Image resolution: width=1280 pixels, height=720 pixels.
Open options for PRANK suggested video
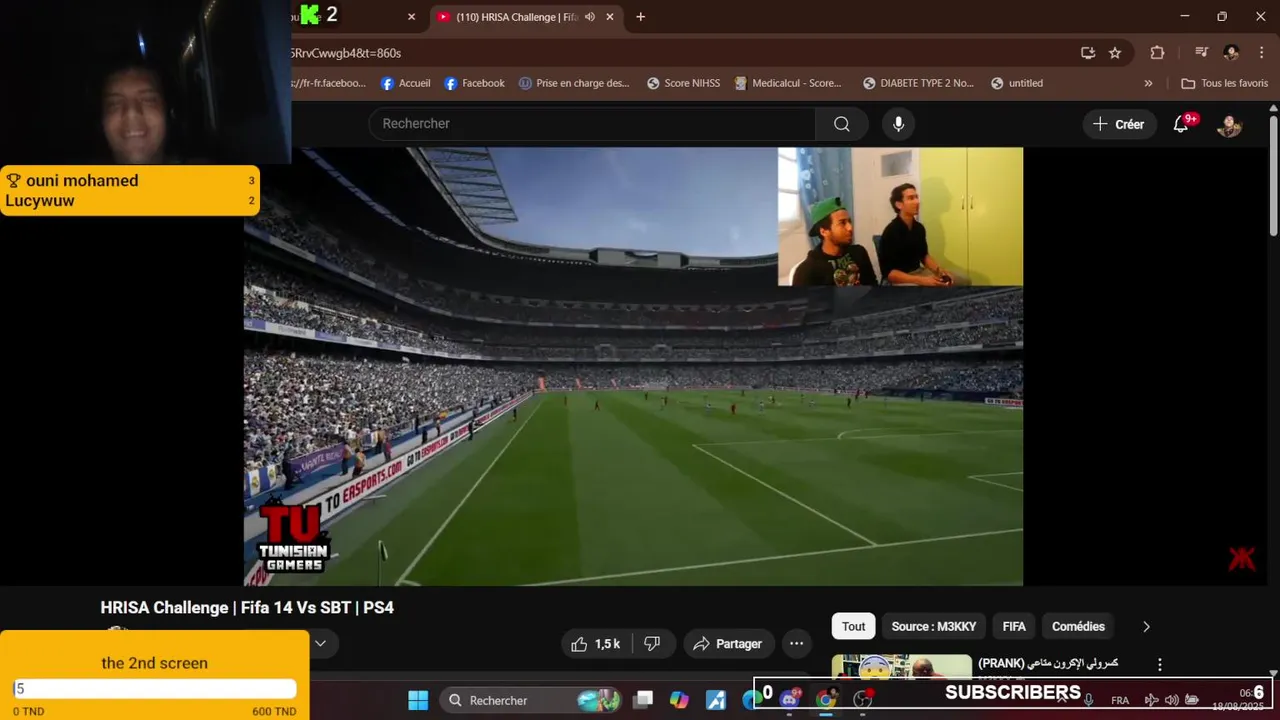point(1160,665)
